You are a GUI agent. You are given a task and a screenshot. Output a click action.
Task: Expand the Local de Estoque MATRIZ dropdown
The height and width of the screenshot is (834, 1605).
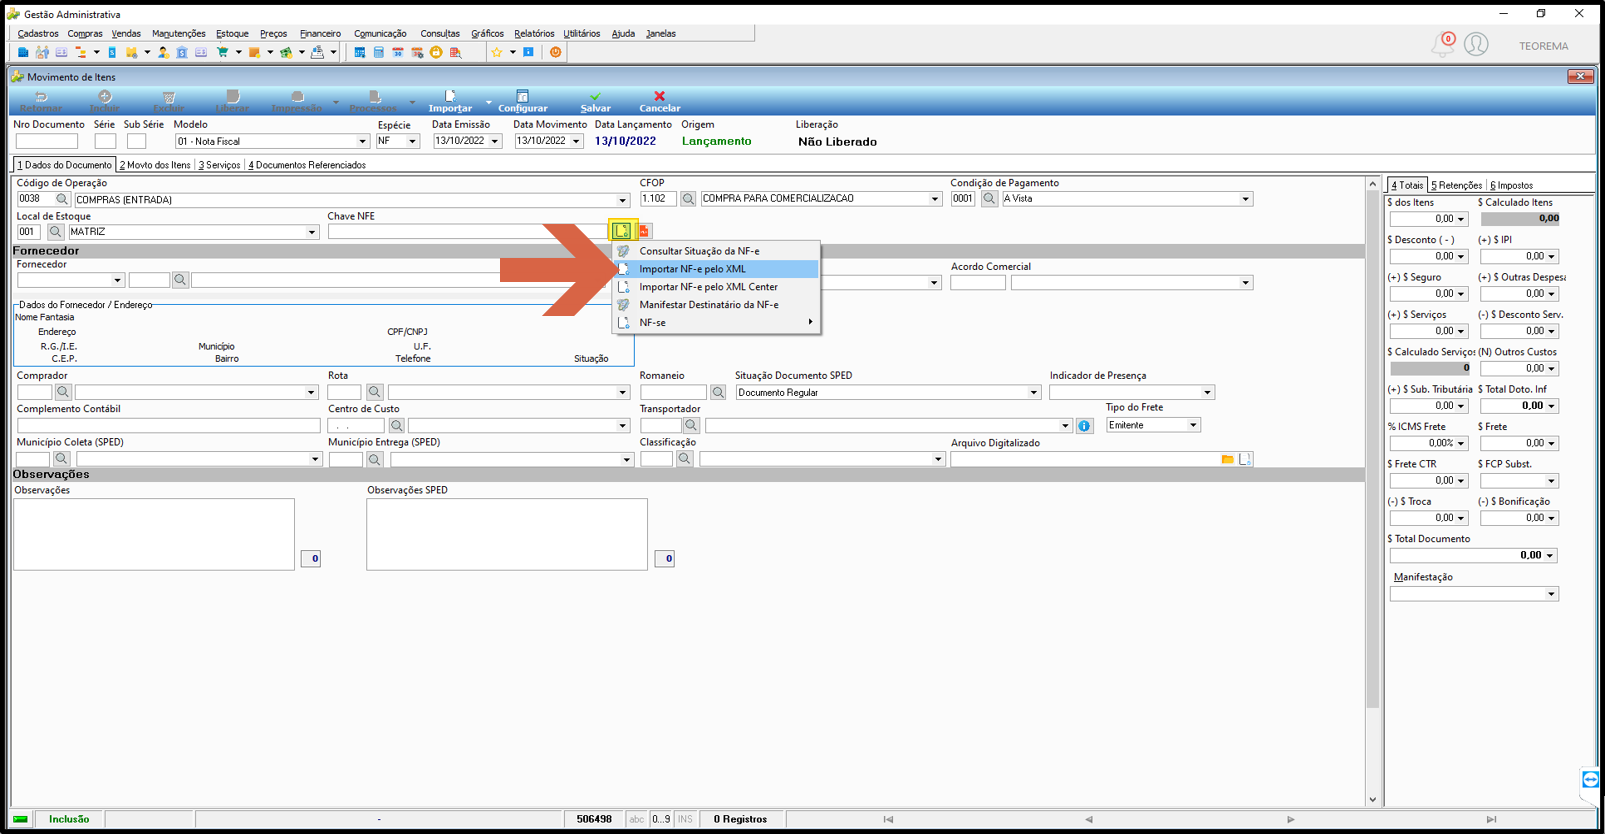(311, 232)
